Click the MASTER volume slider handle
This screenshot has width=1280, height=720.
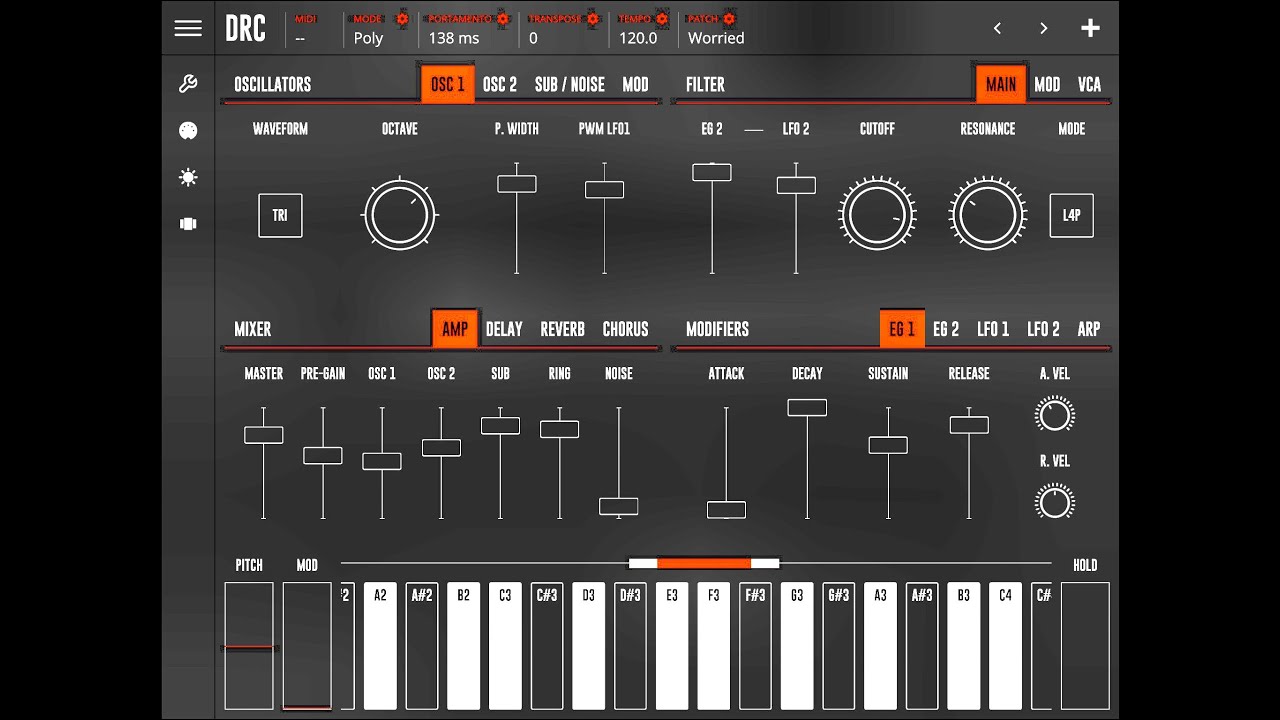264,435
